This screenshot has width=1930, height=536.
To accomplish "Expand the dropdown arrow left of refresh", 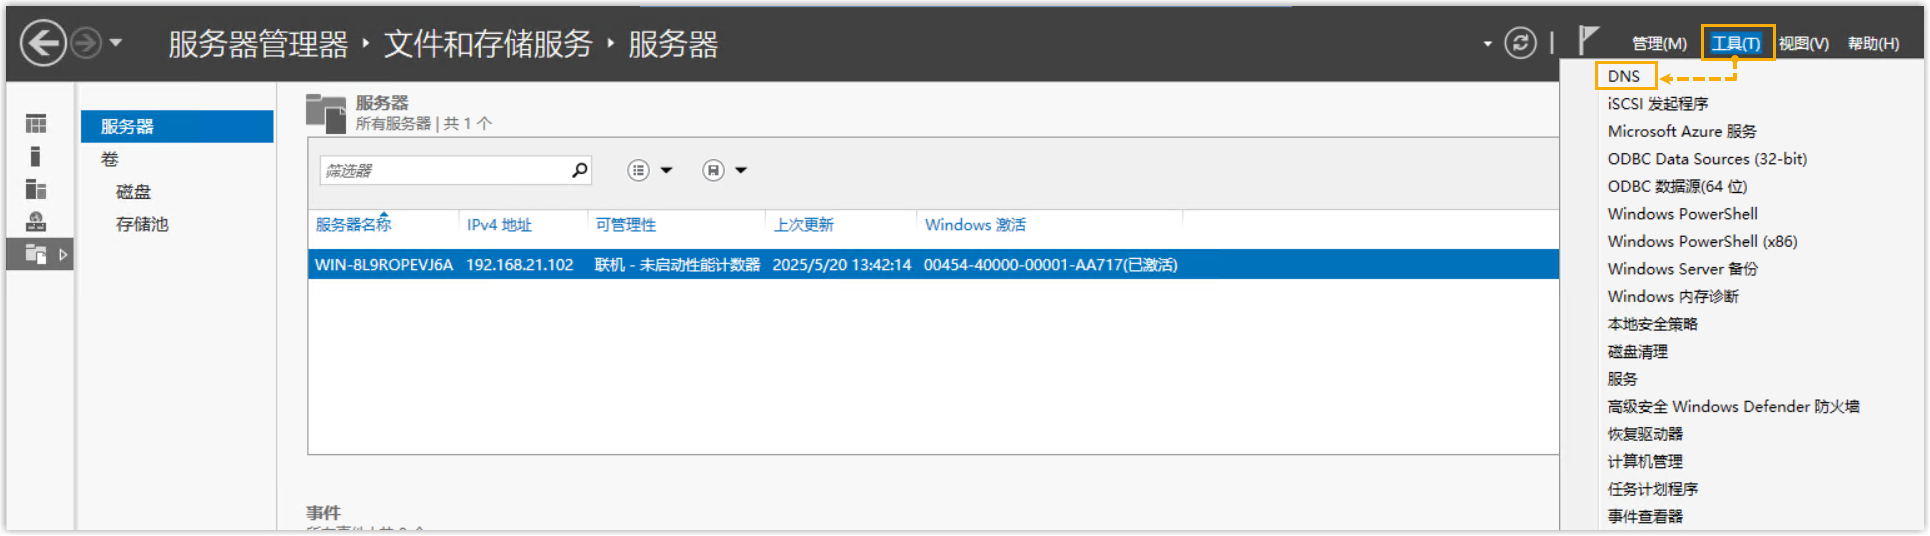I will point(1487,44).
